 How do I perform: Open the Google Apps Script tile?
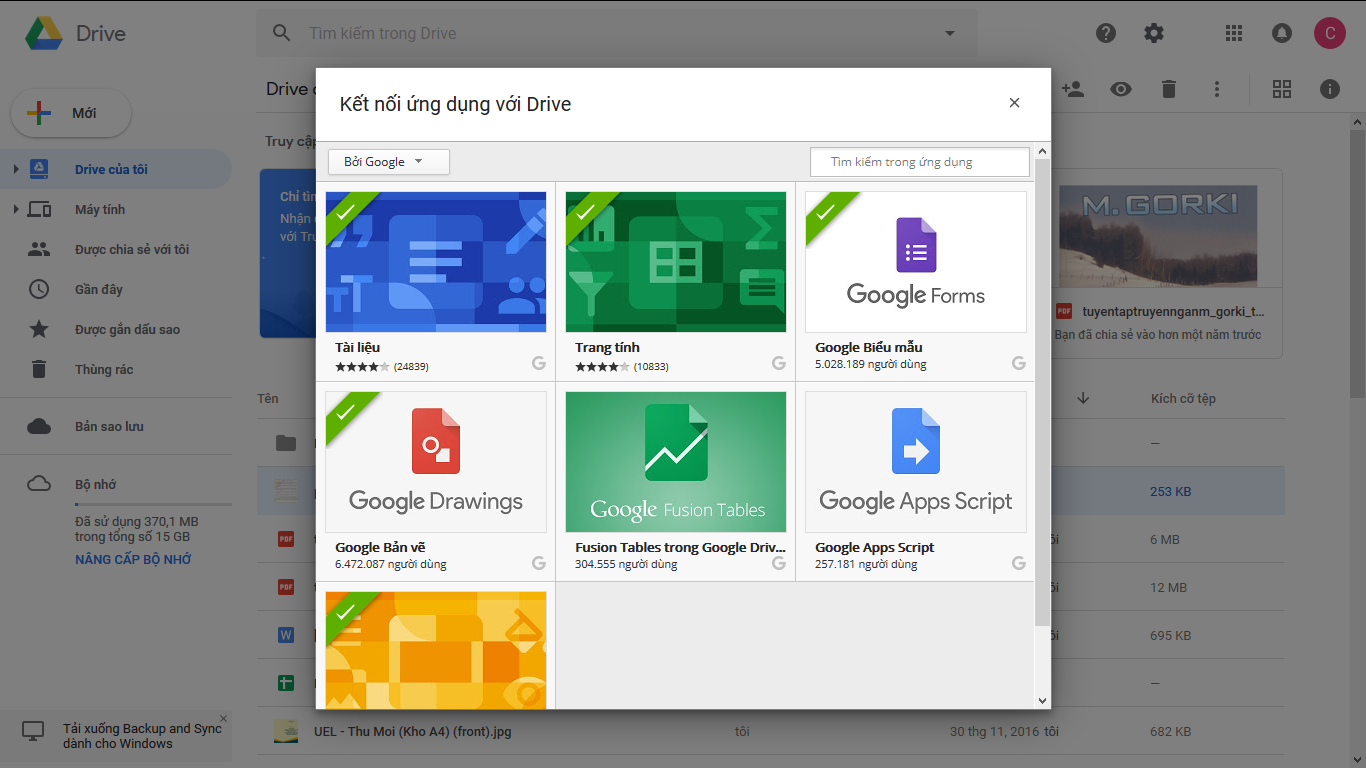tap(915, 462)
